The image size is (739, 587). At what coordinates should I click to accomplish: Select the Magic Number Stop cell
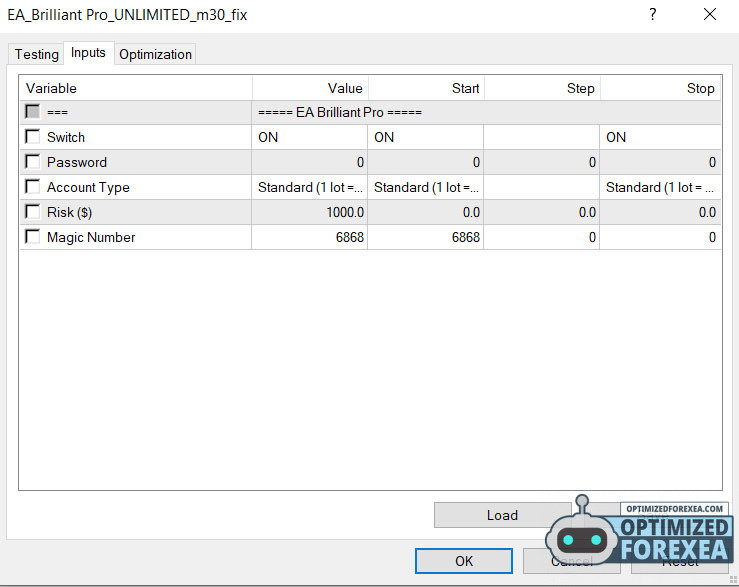coord(661,237)
